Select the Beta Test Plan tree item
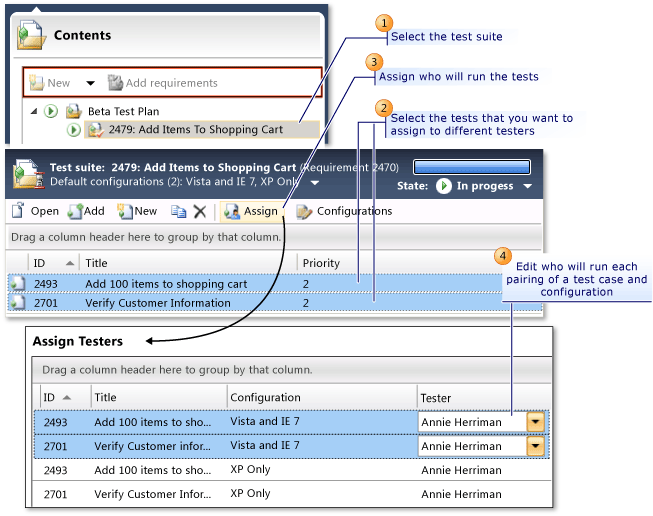Viewport: 653px width, 516px height. pyautogui.click(x=123, y=111)
